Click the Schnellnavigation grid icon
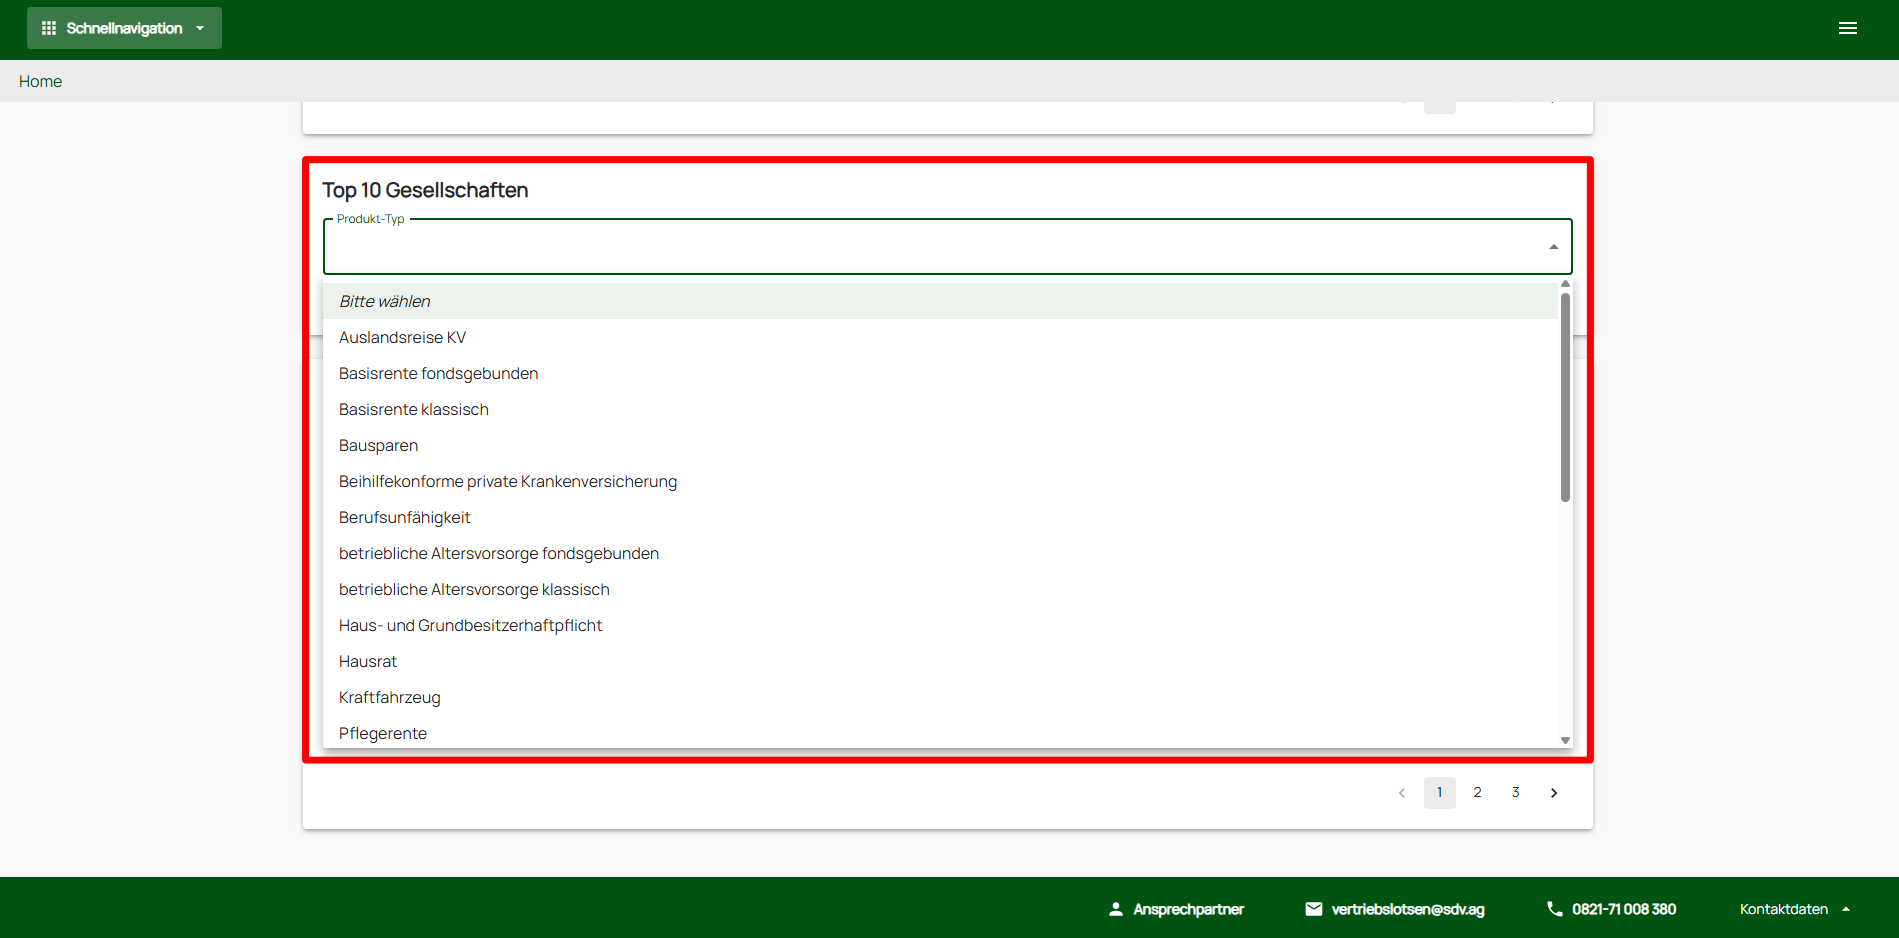The width and height of the screenshot is (1899, 938). point(49,28)
